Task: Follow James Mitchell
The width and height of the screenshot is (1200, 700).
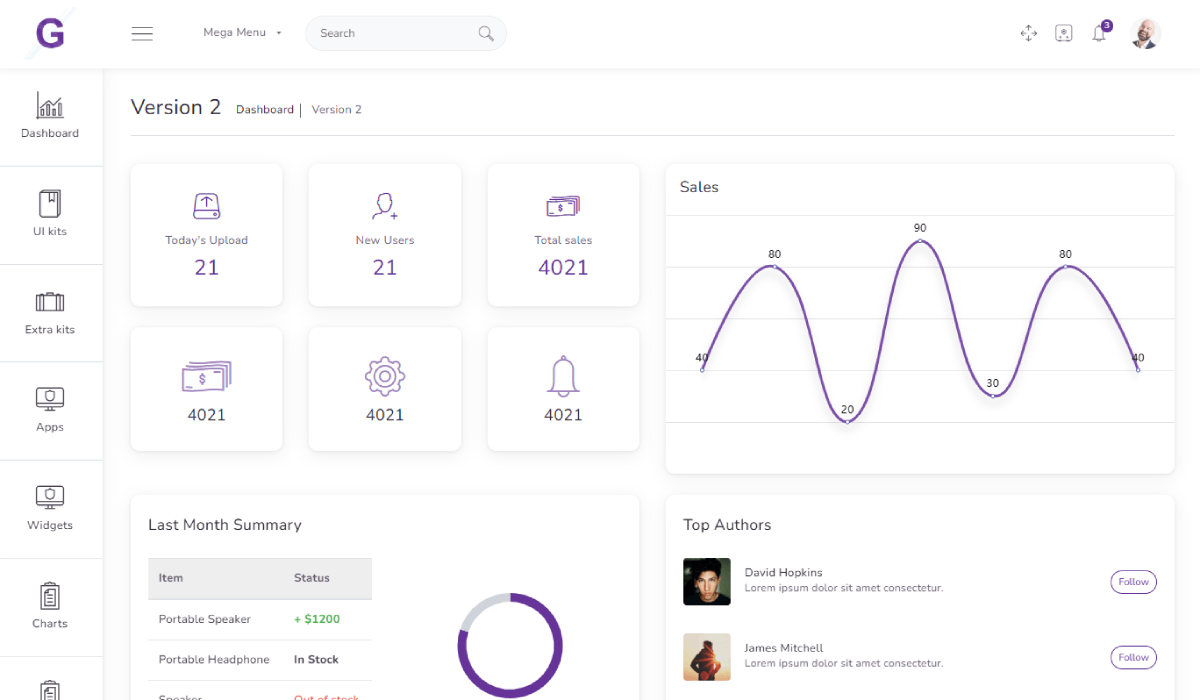Action: 1133,657
